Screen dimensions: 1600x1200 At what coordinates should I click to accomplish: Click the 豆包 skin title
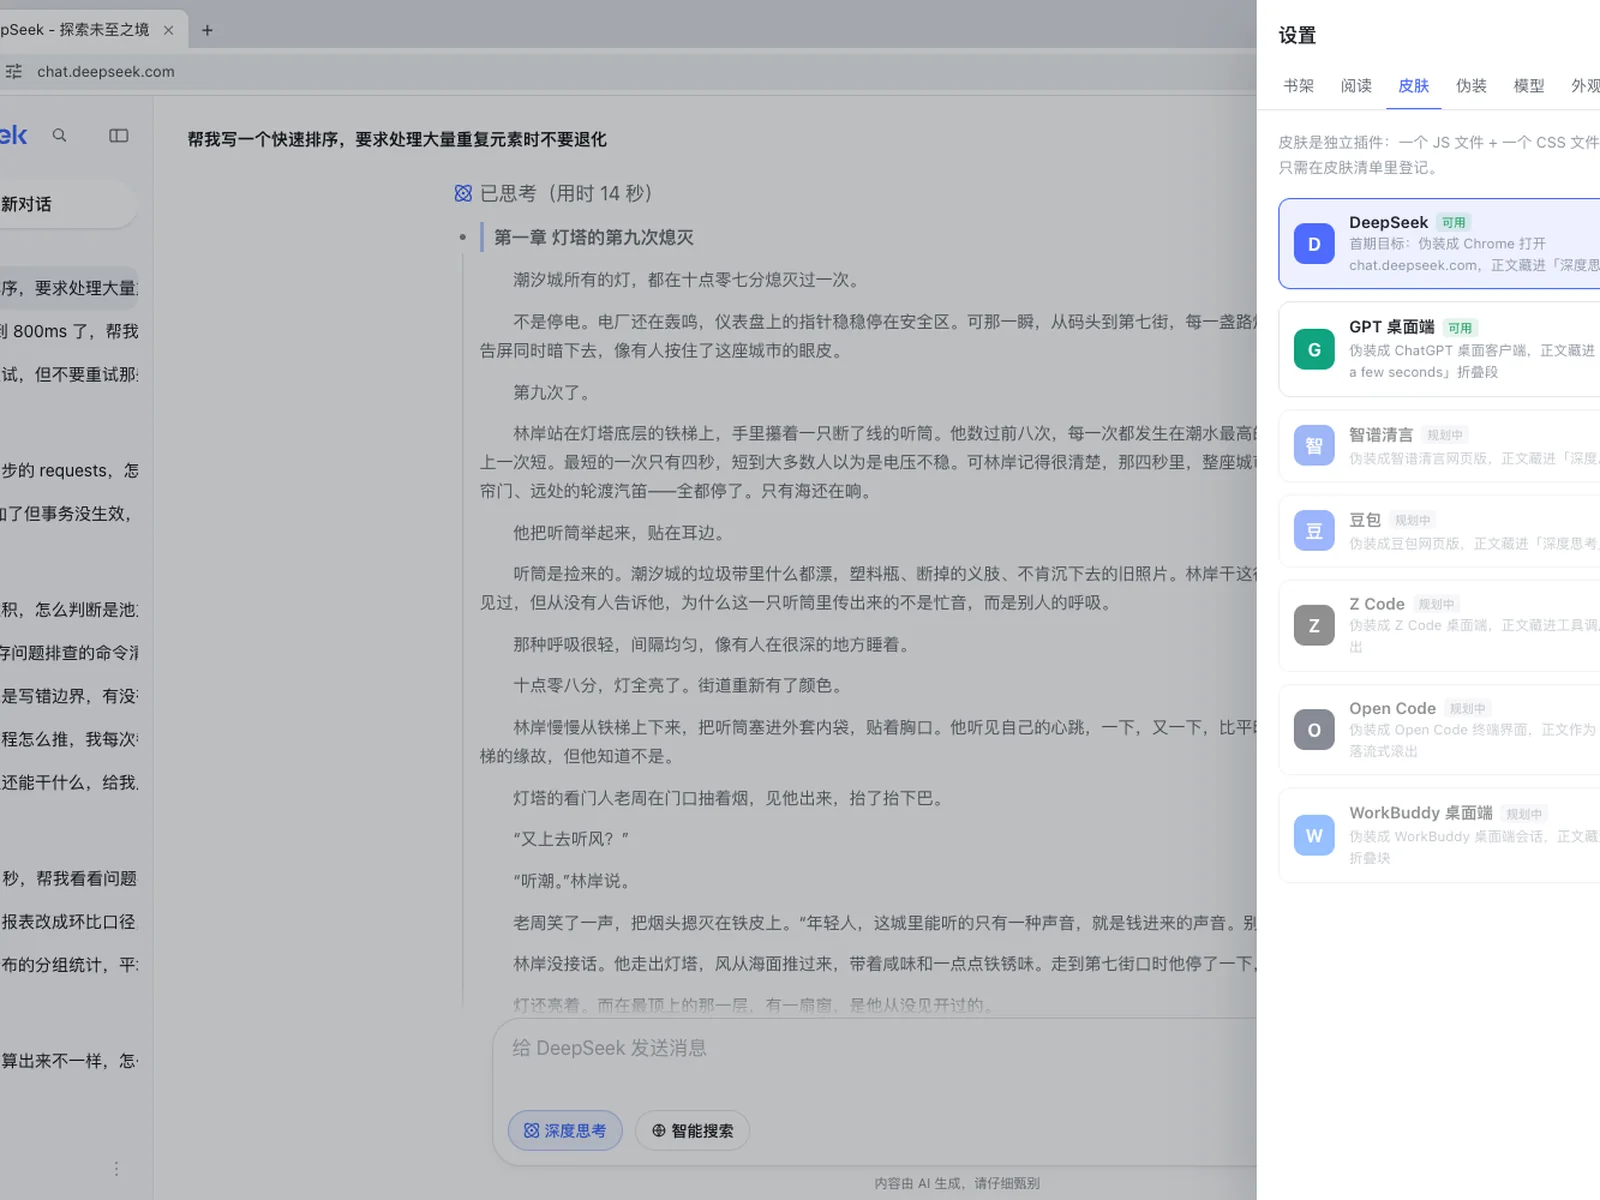point(1365,520)
